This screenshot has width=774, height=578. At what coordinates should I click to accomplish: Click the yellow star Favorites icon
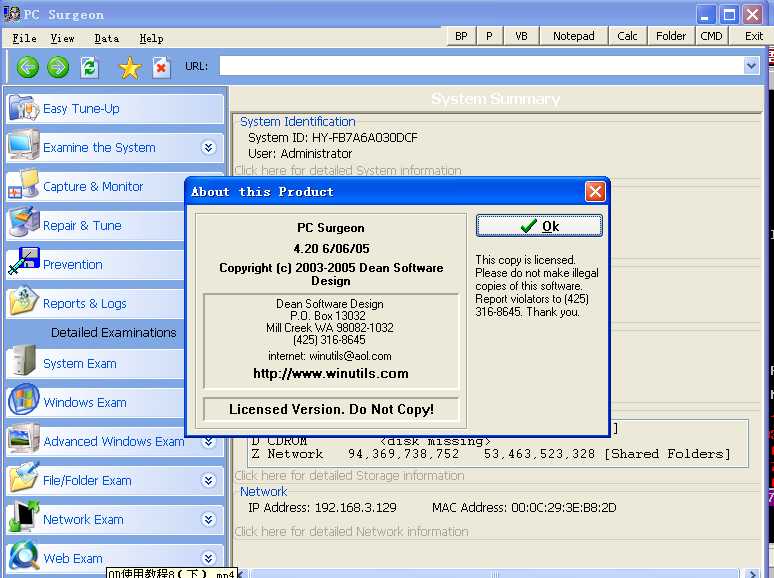[x=129, y=67]
